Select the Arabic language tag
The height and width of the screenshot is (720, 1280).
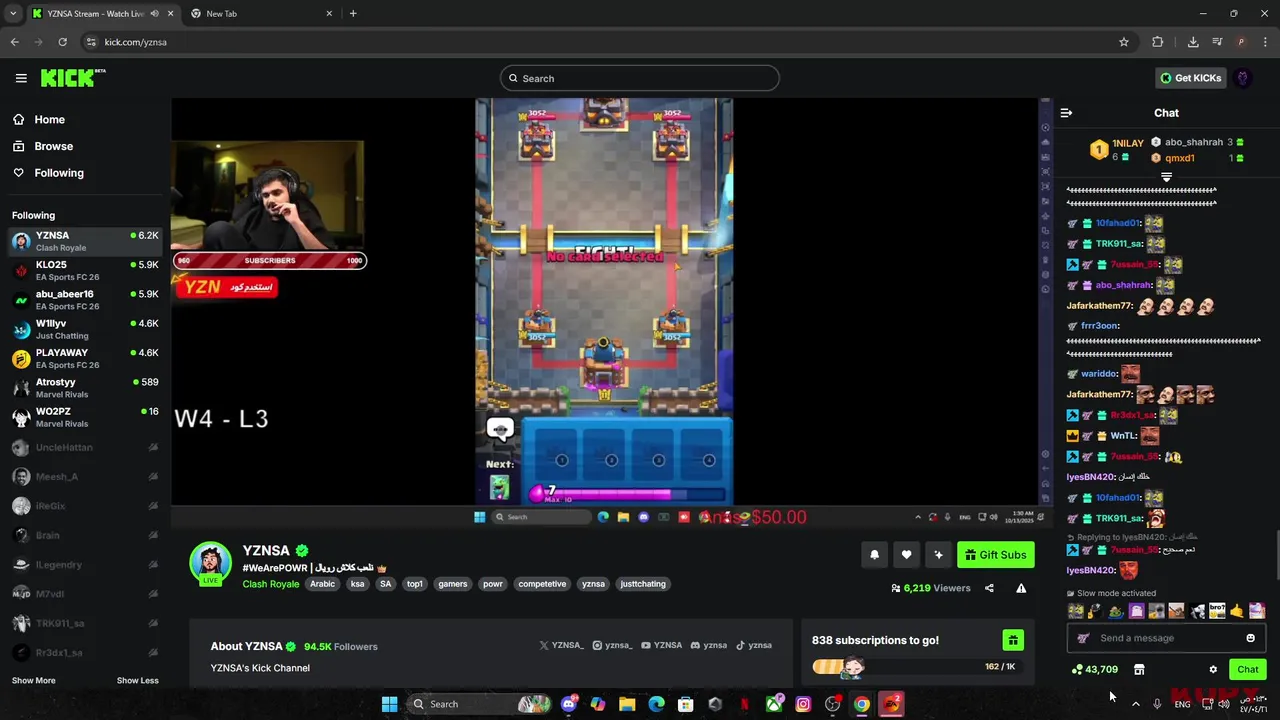pos(322,584)
